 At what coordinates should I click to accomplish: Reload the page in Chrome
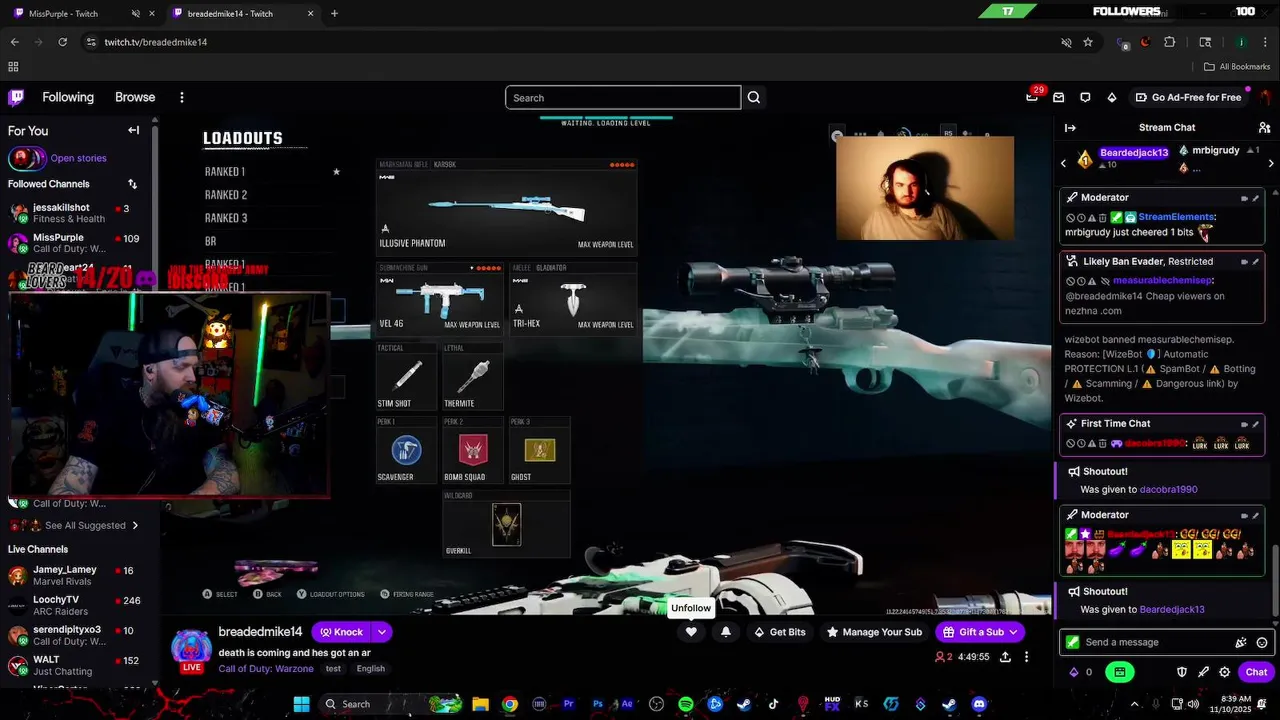(63, 42)
